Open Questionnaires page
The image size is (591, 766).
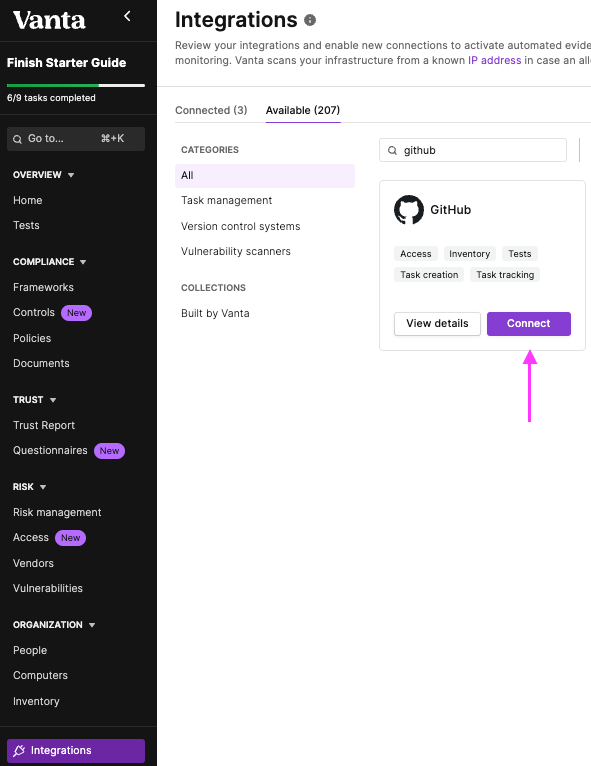tap(50, 450)
